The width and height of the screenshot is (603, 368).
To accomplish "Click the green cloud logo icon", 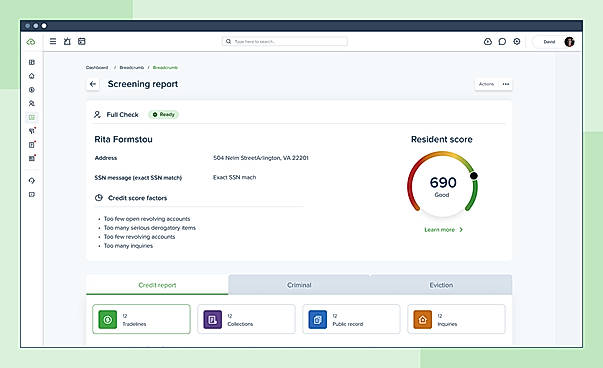I will pos(31,42).
